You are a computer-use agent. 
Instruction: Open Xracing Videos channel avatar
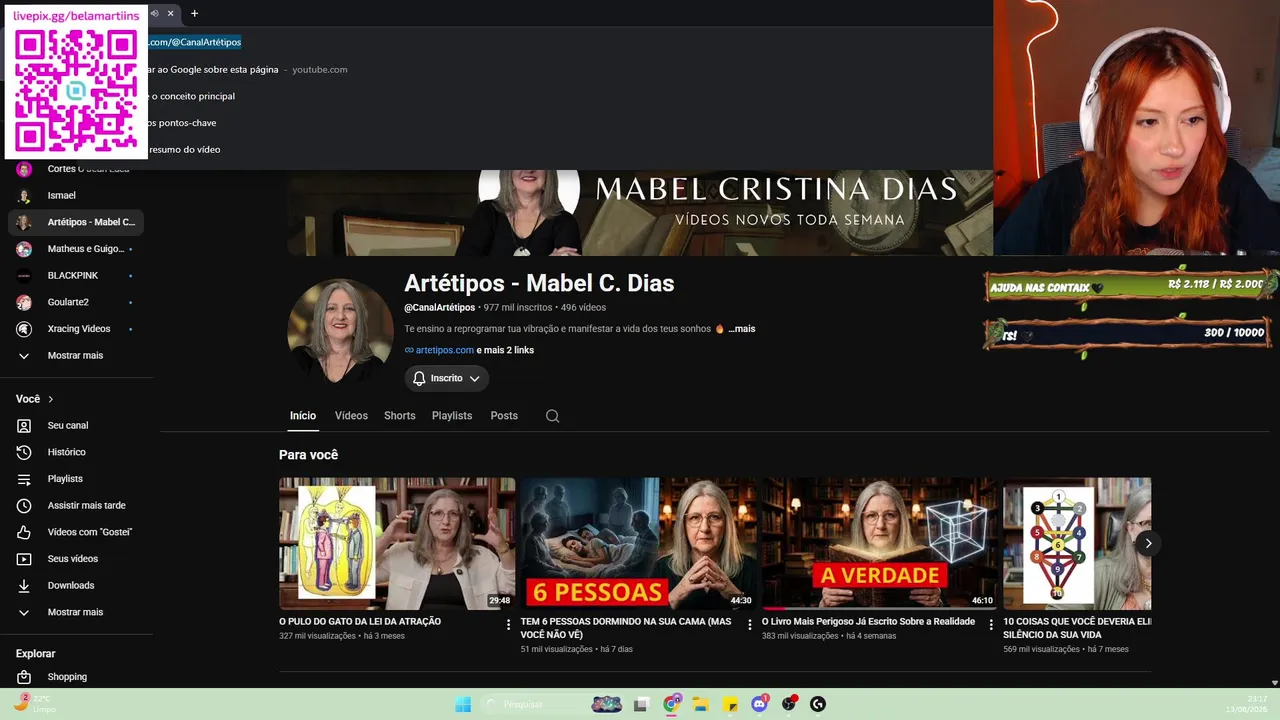click(24, 329)
